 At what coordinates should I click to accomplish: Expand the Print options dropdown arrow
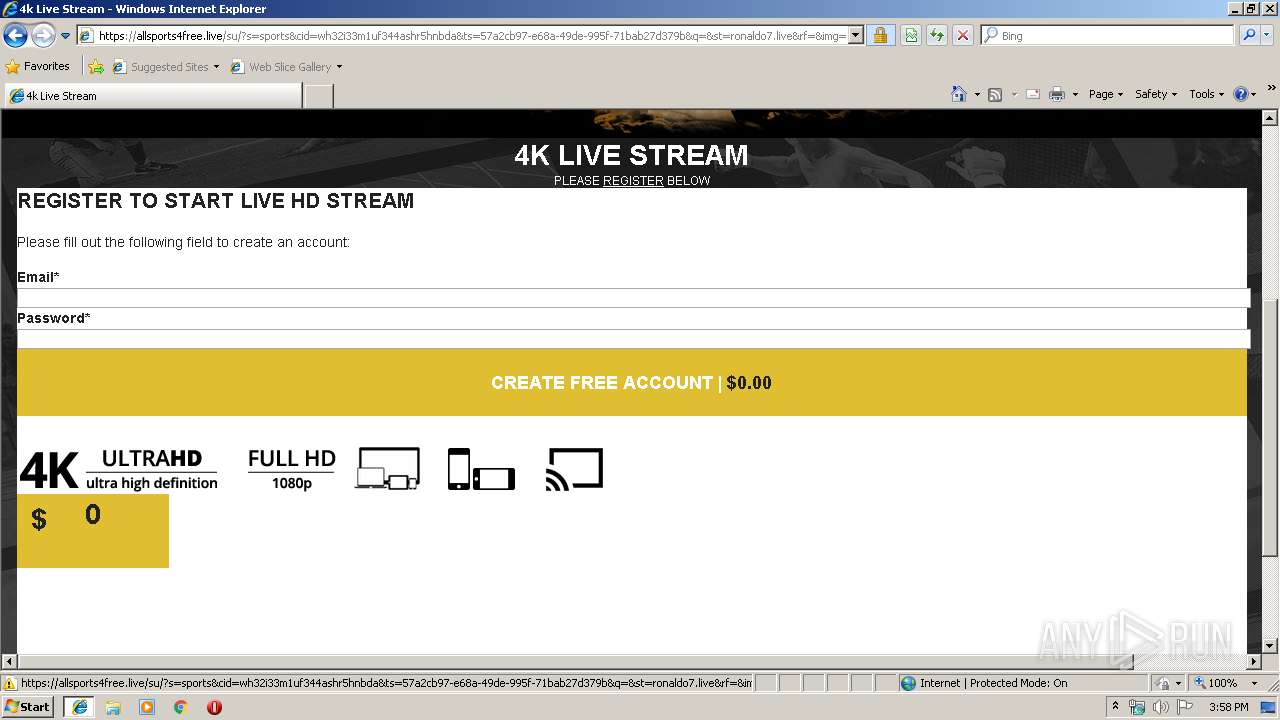pyautogui.click(x=1075, y=94)
